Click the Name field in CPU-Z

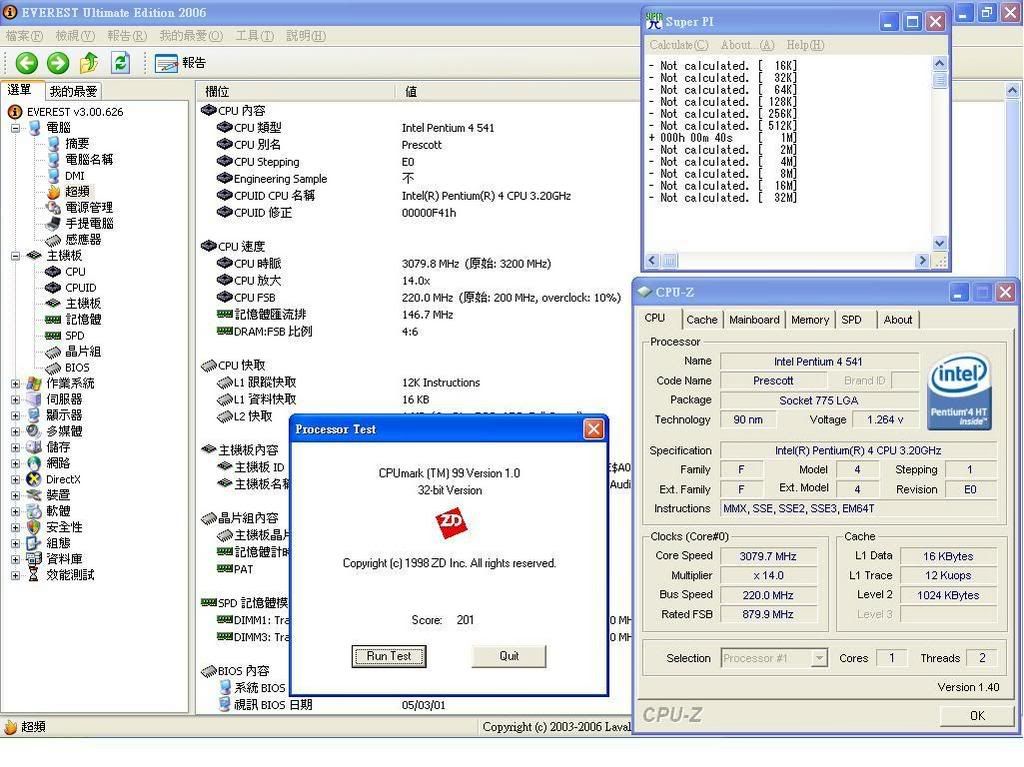tap(819, 361)
